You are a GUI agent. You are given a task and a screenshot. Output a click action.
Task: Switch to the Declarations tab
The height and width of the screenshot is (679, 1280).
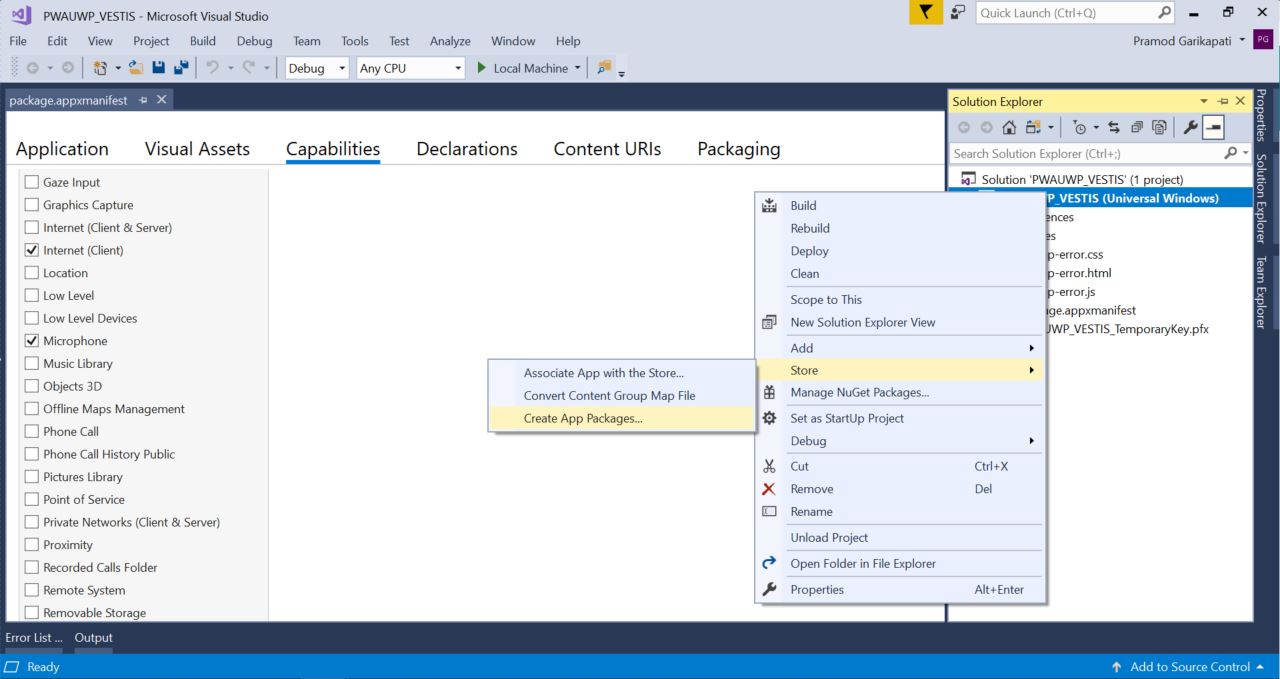coord(466,148)
